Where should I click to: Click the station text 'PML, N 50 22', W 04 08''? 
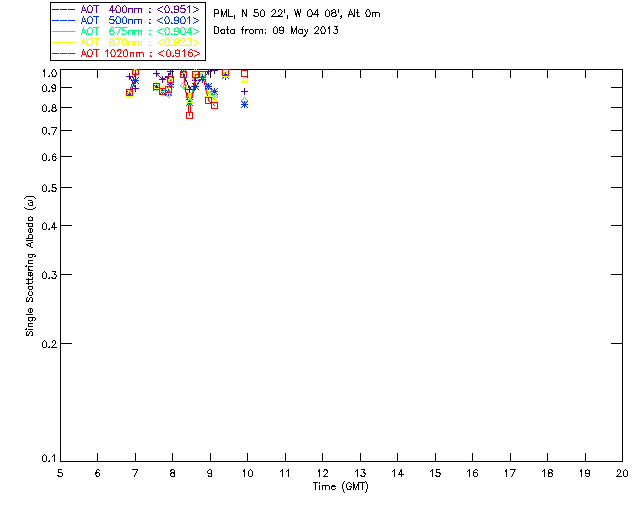279,14
